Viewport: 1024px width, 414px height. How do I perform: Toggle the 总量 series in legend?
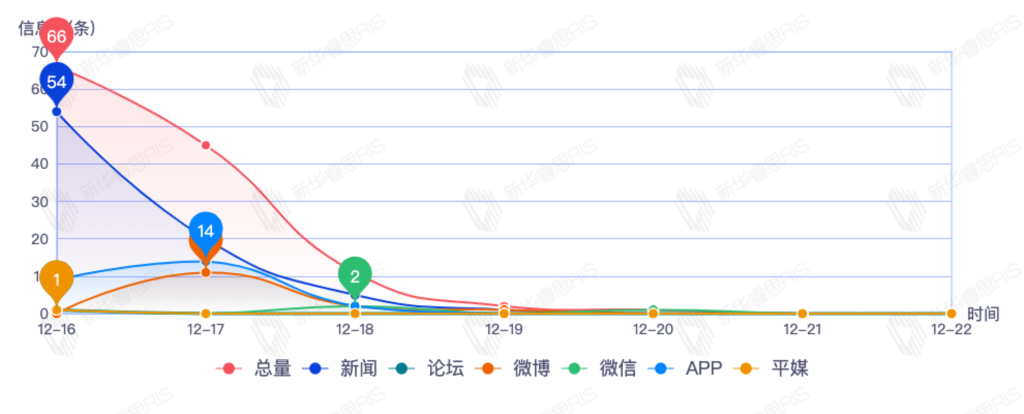coord(272,368)
